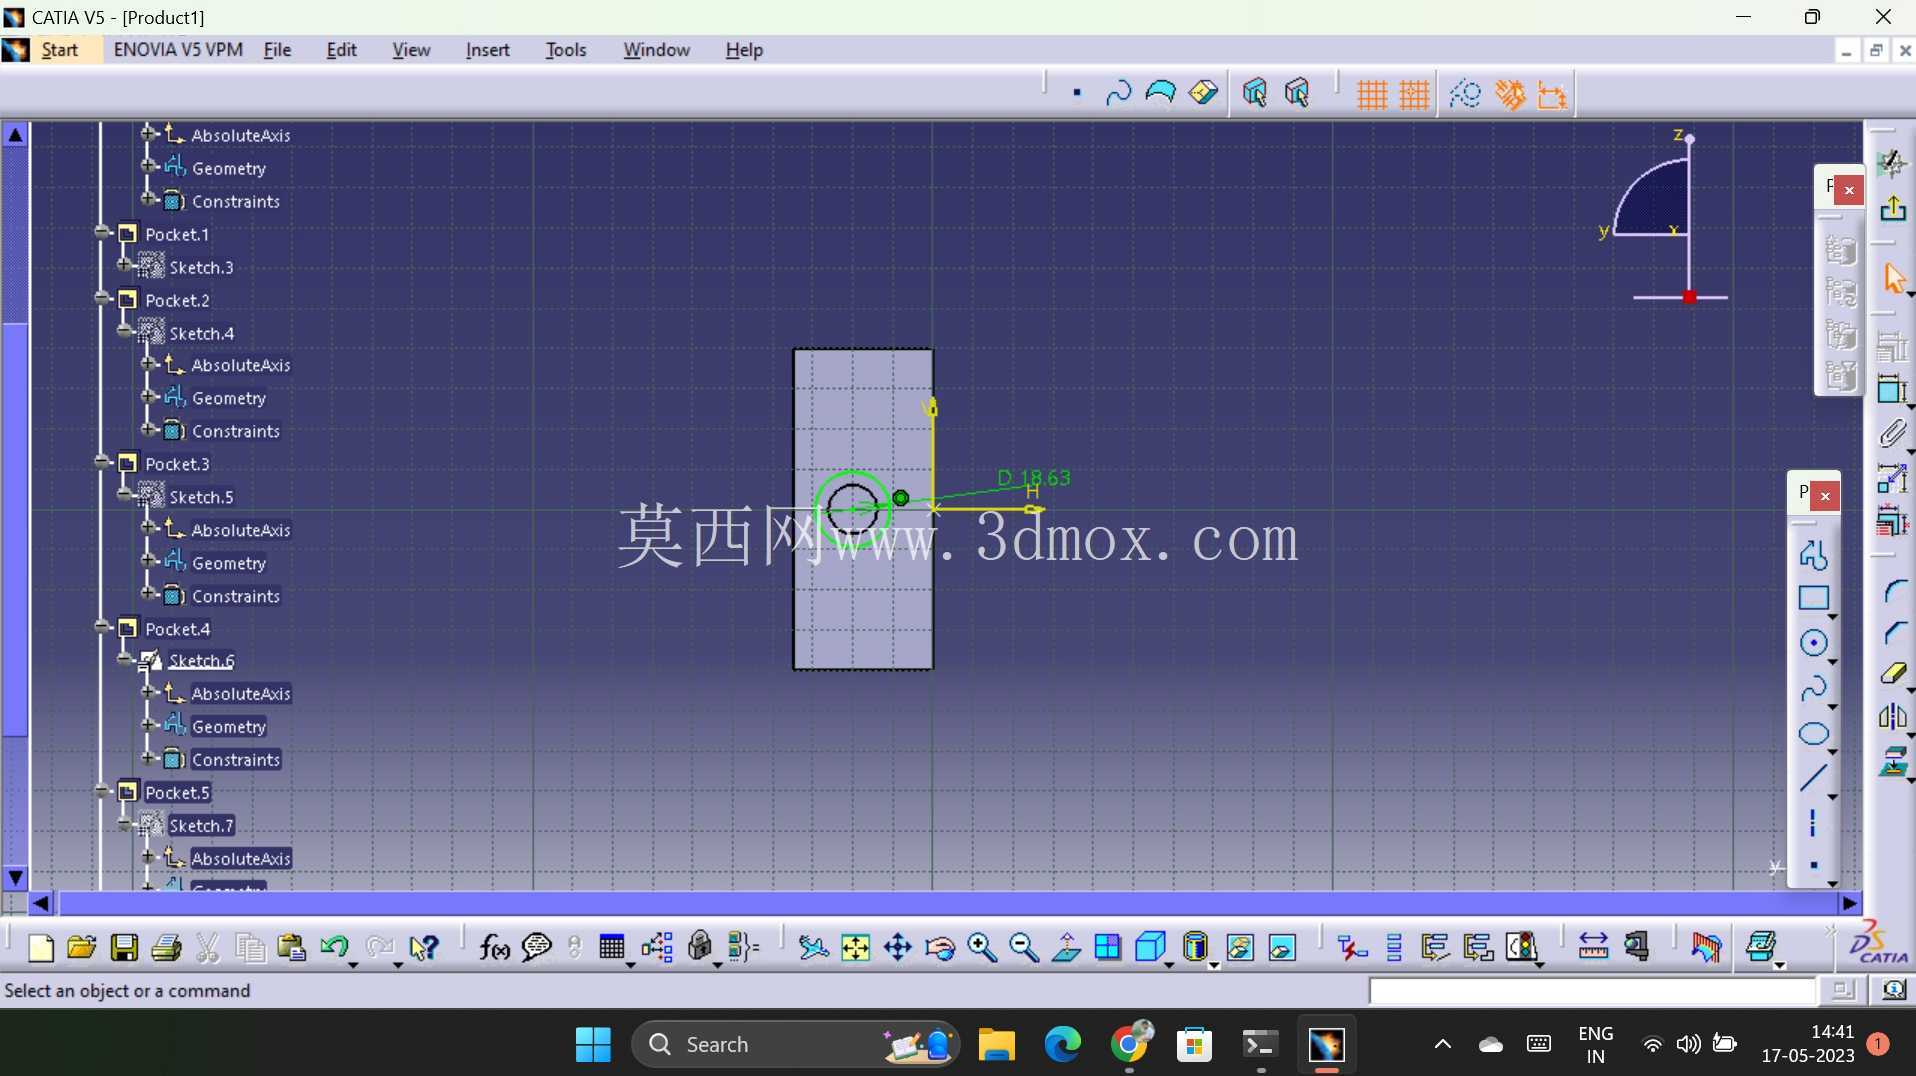This screenshot has height=1076, width=1916.
Task: Click the Open file folder icon
Action: point(82,947)
